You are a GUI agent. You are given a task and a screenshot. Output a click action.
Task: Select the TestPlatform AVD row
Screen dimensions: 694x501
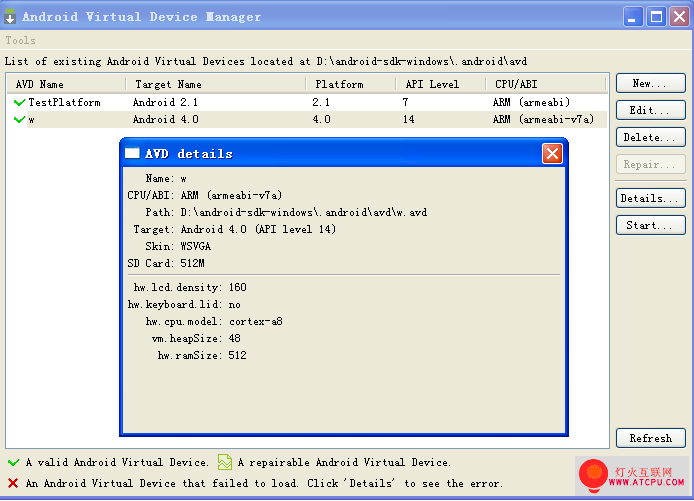[307, 102]
